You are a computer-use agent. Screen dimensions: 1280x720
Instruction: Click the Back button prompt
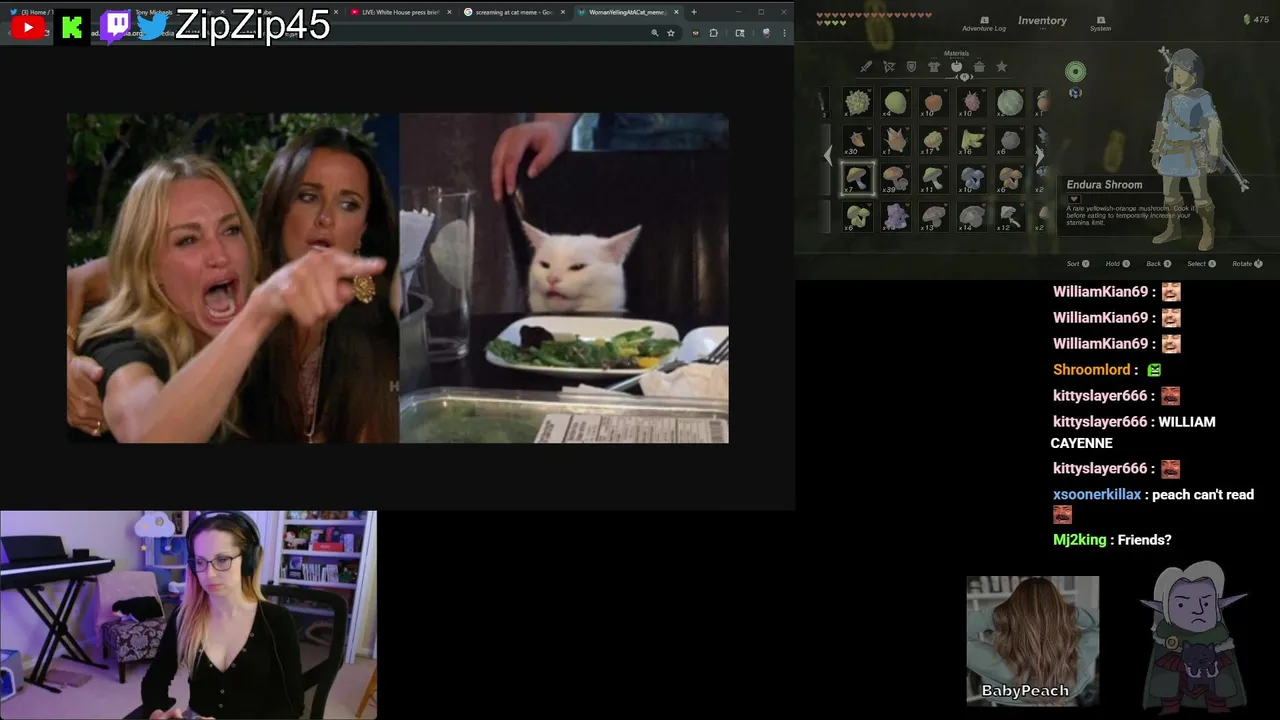[1158, 264]
